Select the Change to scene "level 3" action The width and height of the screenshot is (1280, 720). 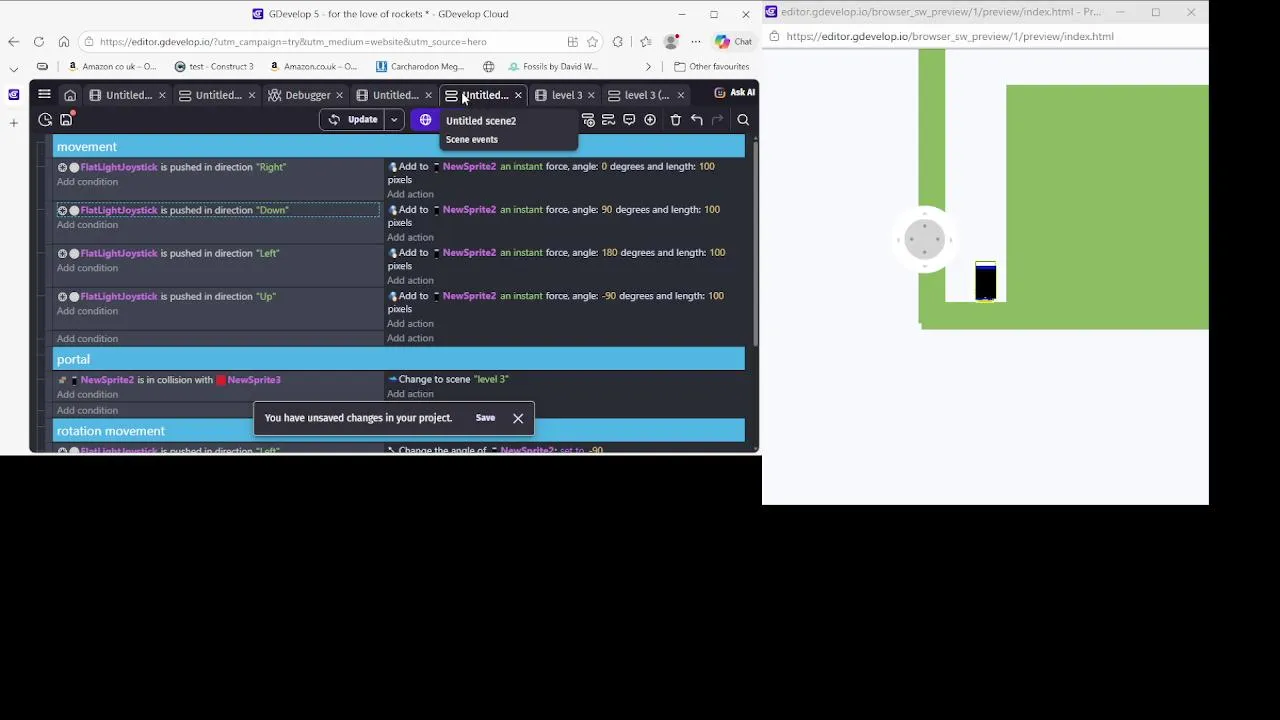448,380
